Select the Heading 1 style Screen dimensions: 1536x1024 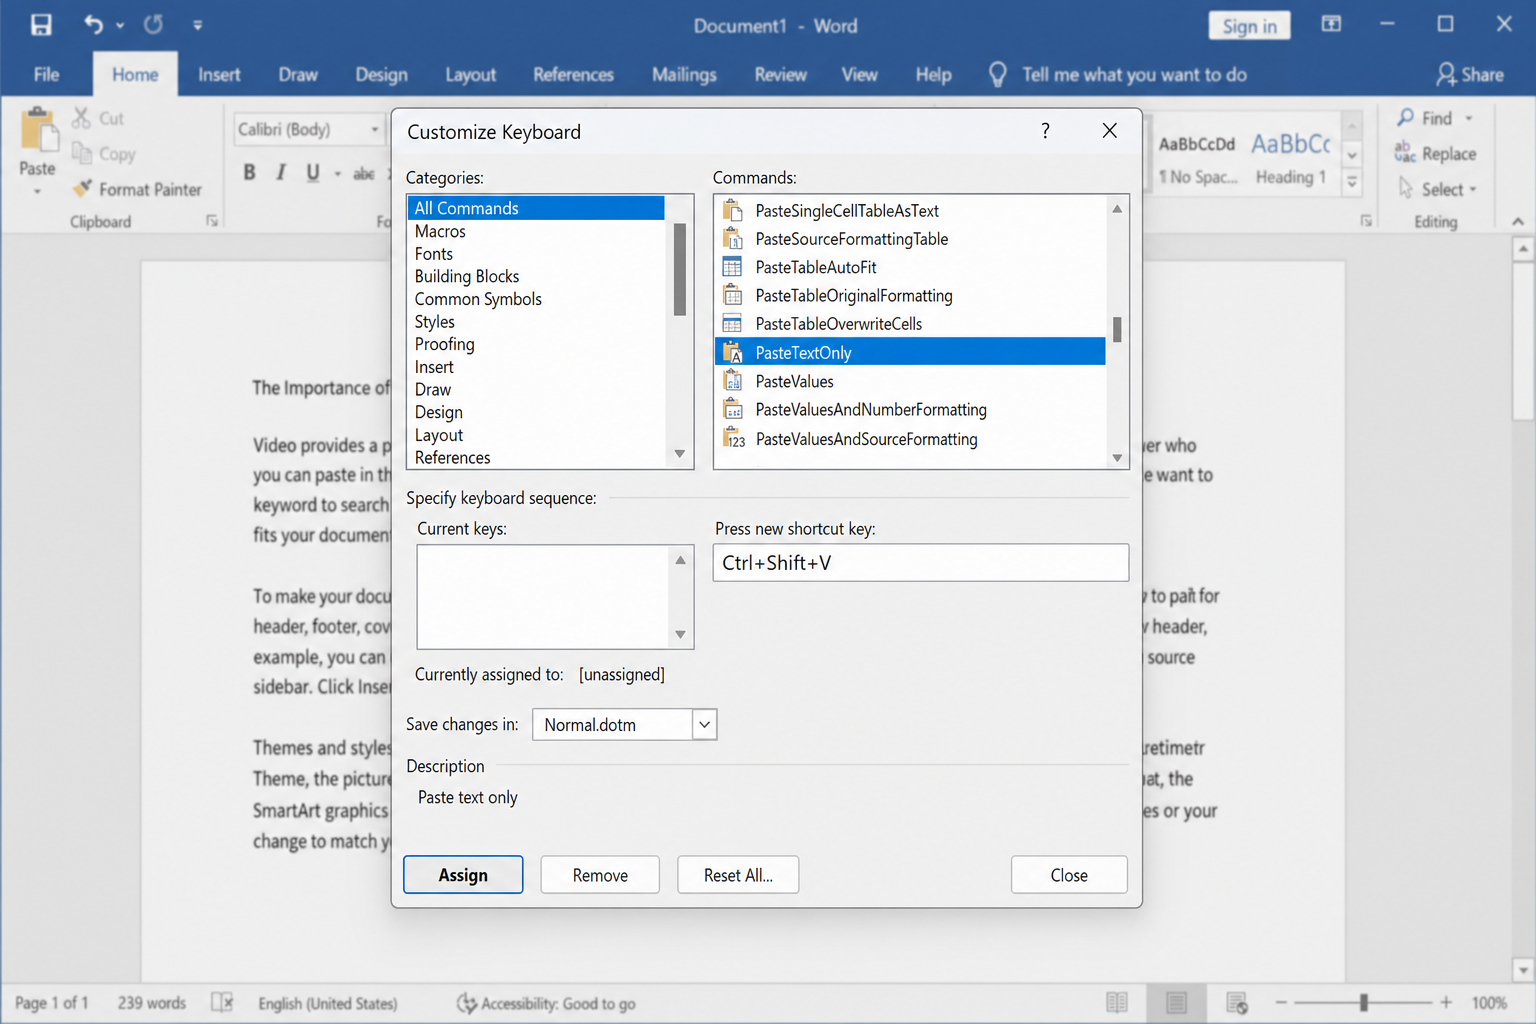pos(1290,160)
